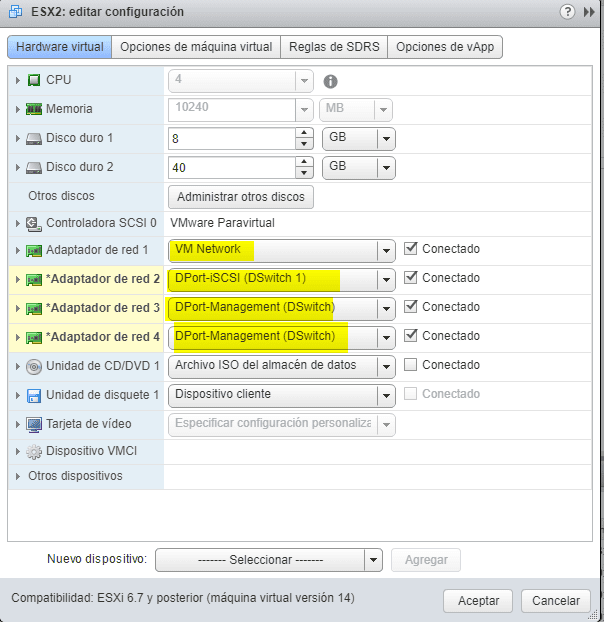This screenshot has width=604, height=622.
Task: Decrease Disco duro 2 size with down arrow
Action: click(x=304, y=173)
